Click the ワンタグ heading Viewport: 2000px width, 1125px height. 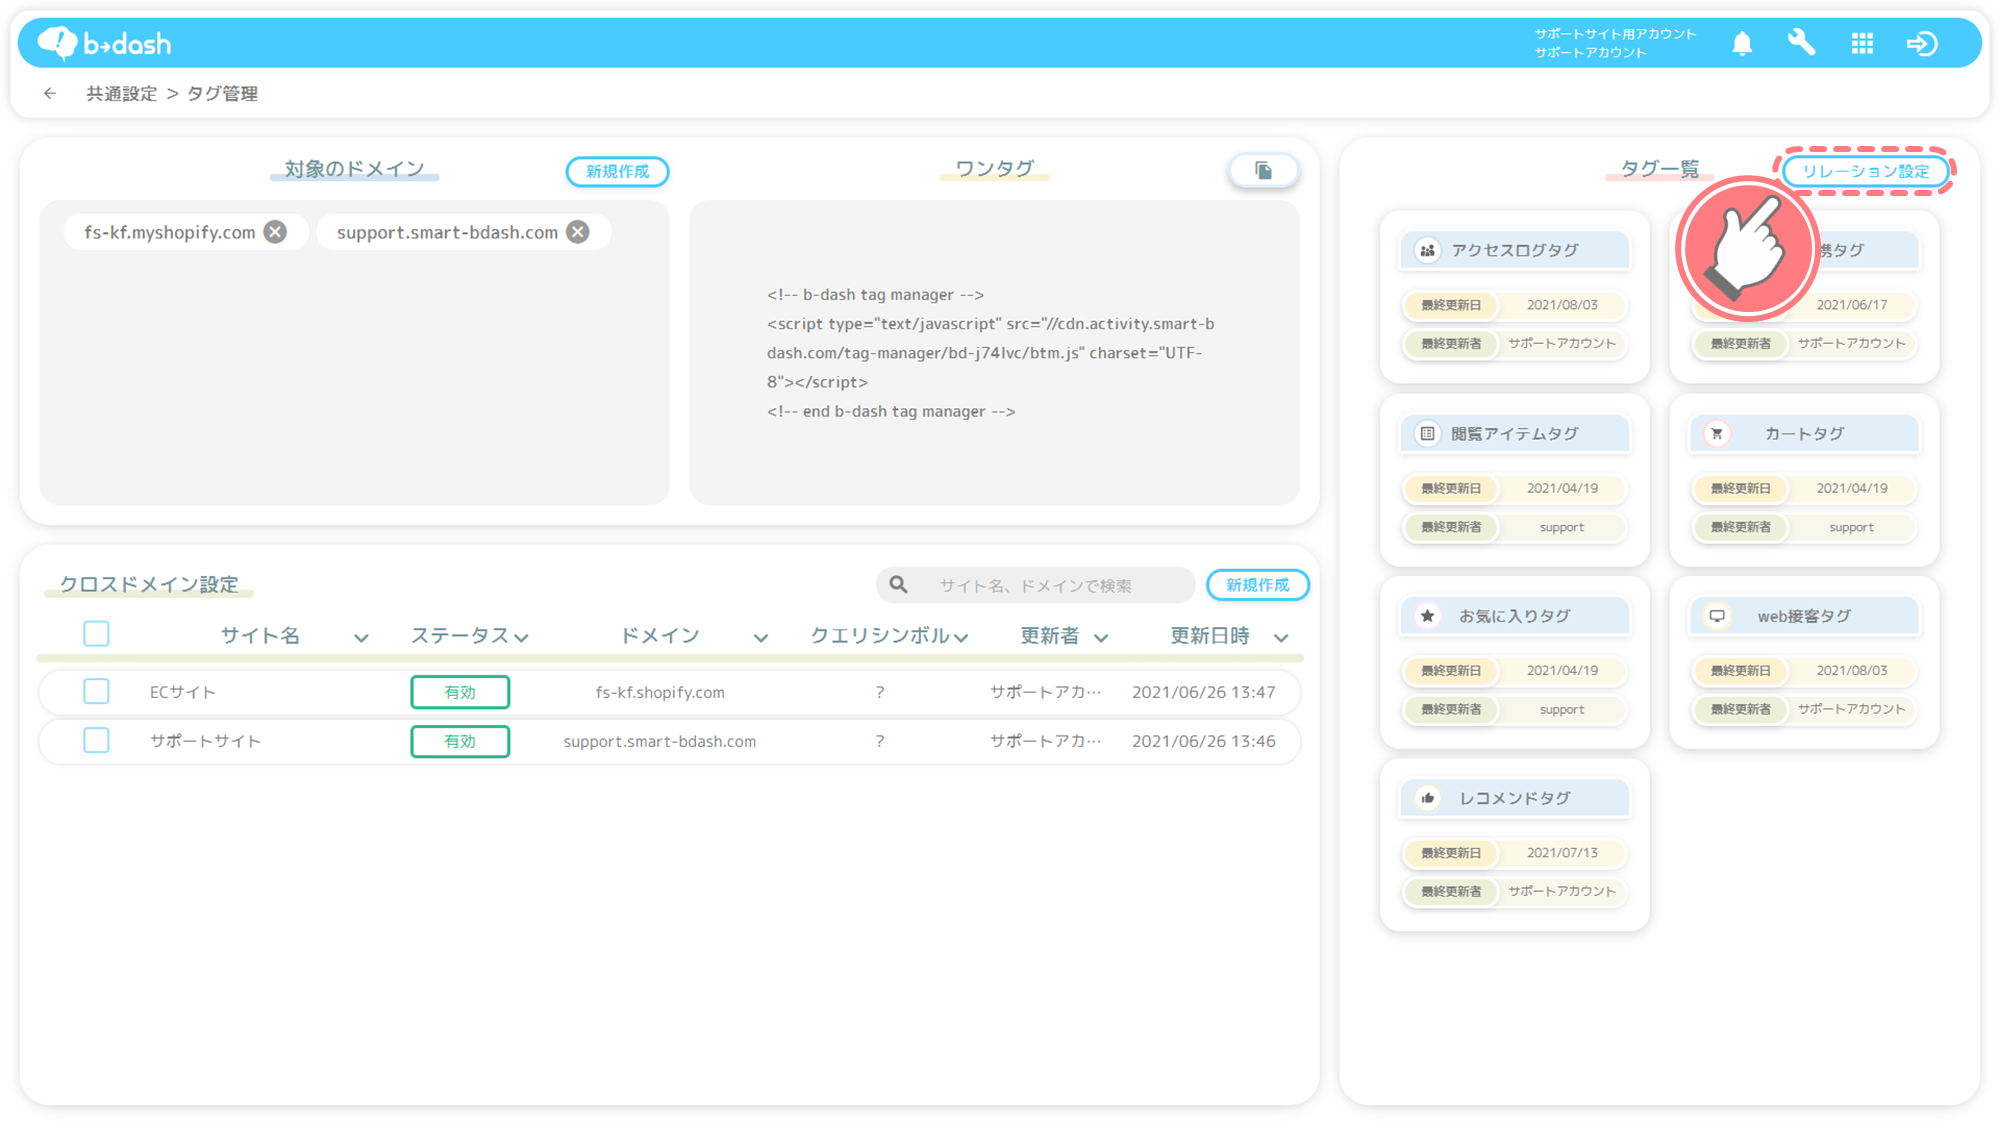tap(994, 168)
